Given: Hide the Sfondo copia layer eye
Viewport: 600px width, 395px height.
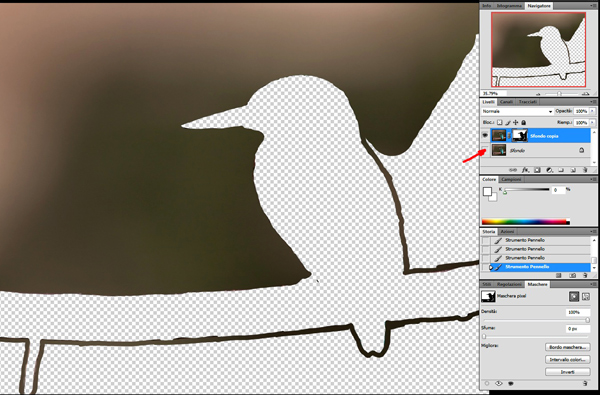Looking at the screenshot, I should pos(485,135).
